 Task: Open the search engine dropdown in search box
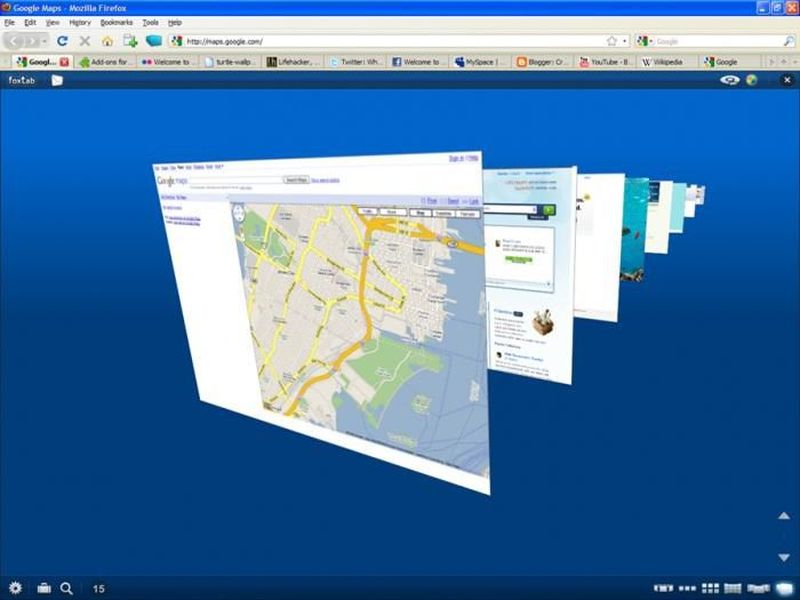pos(646,41)
